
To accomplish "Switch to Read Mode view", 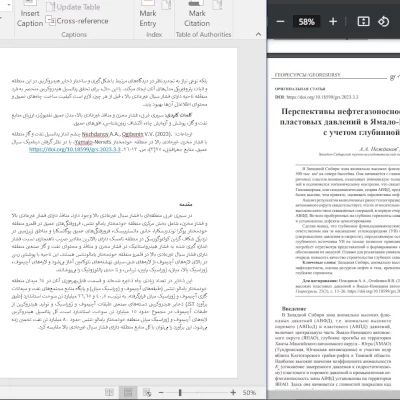I will [109, 392].
